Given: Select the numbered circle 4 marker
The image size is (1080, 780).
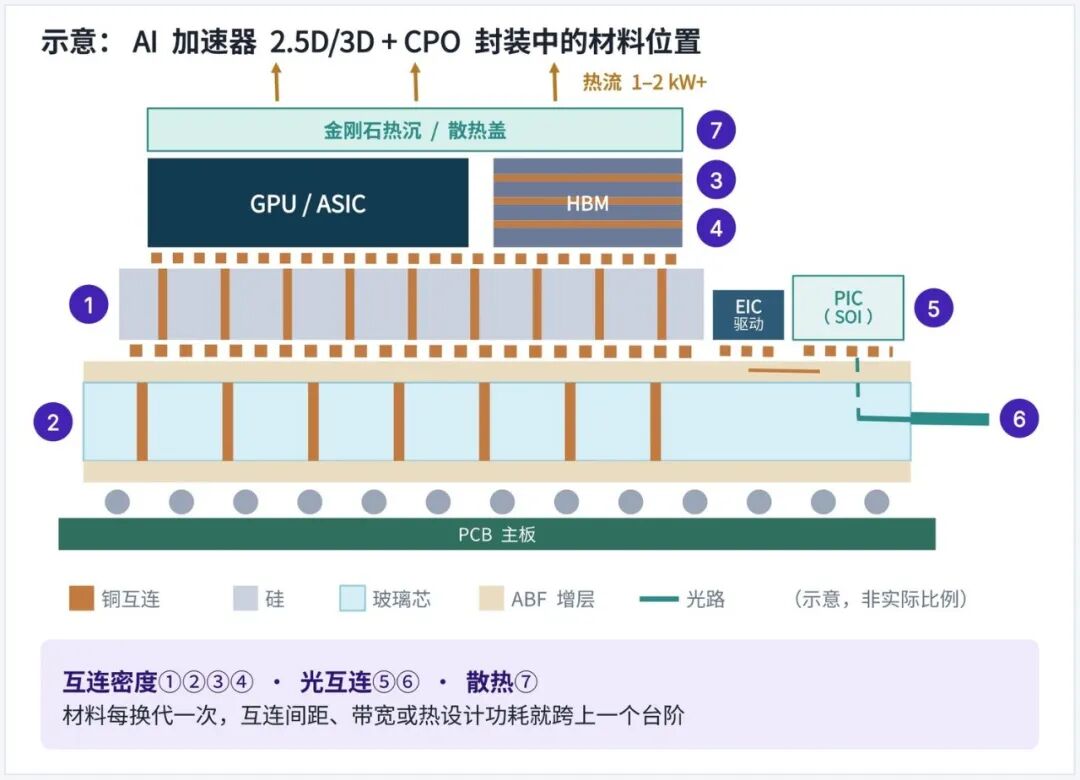Looking at the screenshot, I should coord(716,228).
